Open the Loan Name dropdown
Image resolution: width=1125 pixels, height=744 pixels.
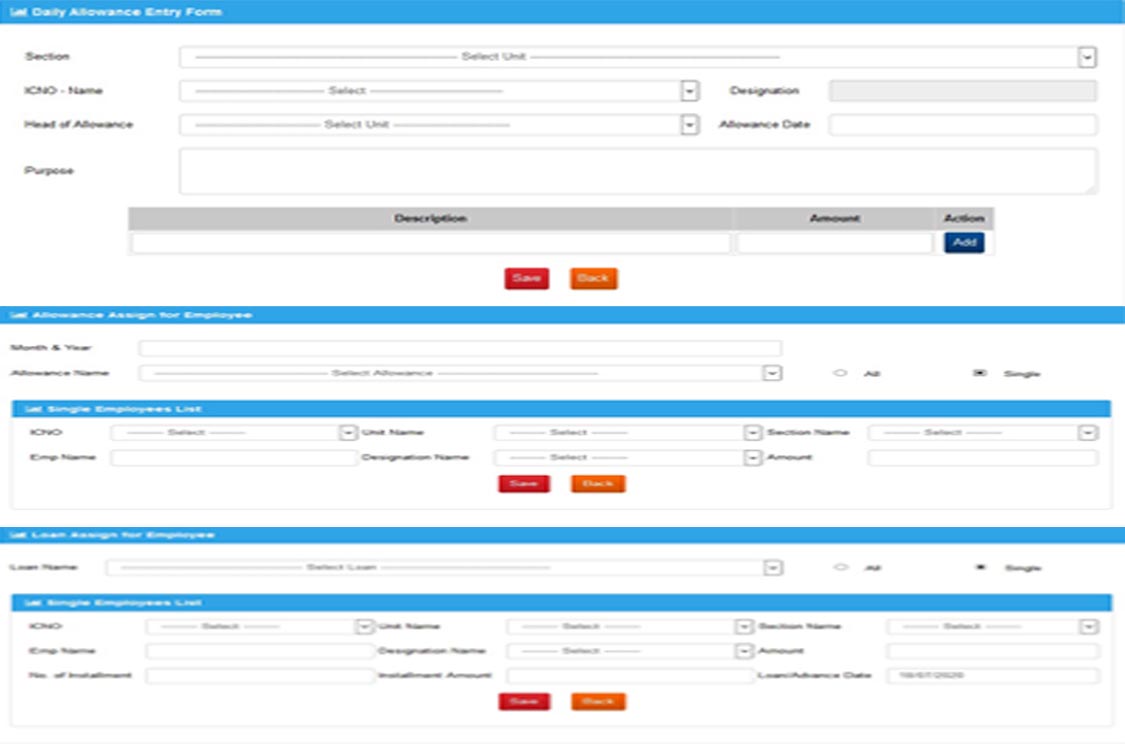444,567
